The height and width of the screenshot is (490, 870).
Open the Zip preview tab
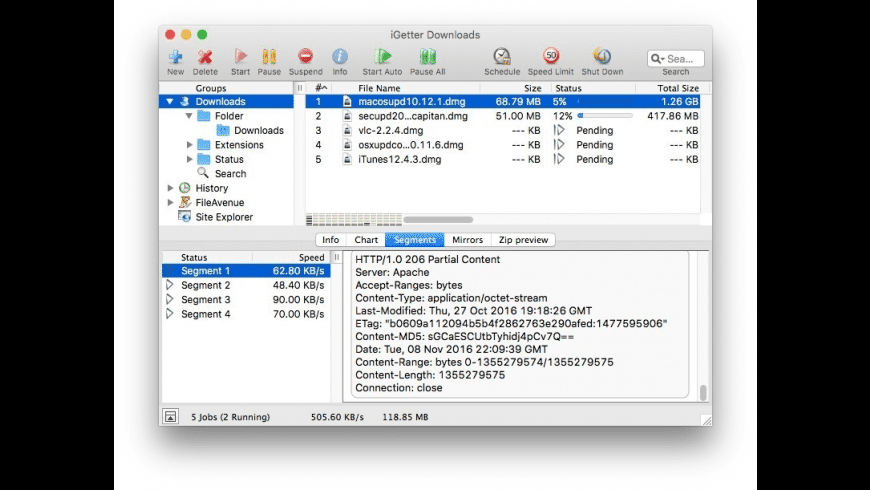523,240
